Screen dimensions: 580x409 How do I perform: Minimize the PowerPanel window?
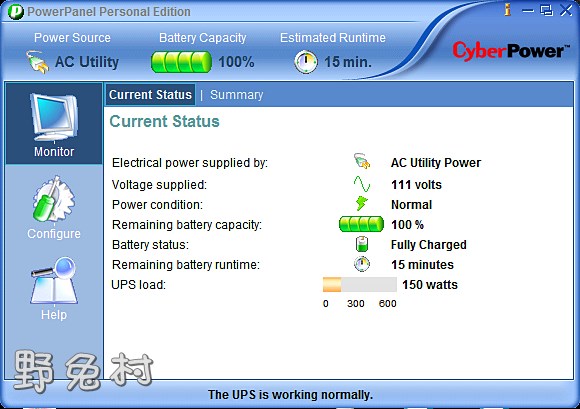point(528,10)
